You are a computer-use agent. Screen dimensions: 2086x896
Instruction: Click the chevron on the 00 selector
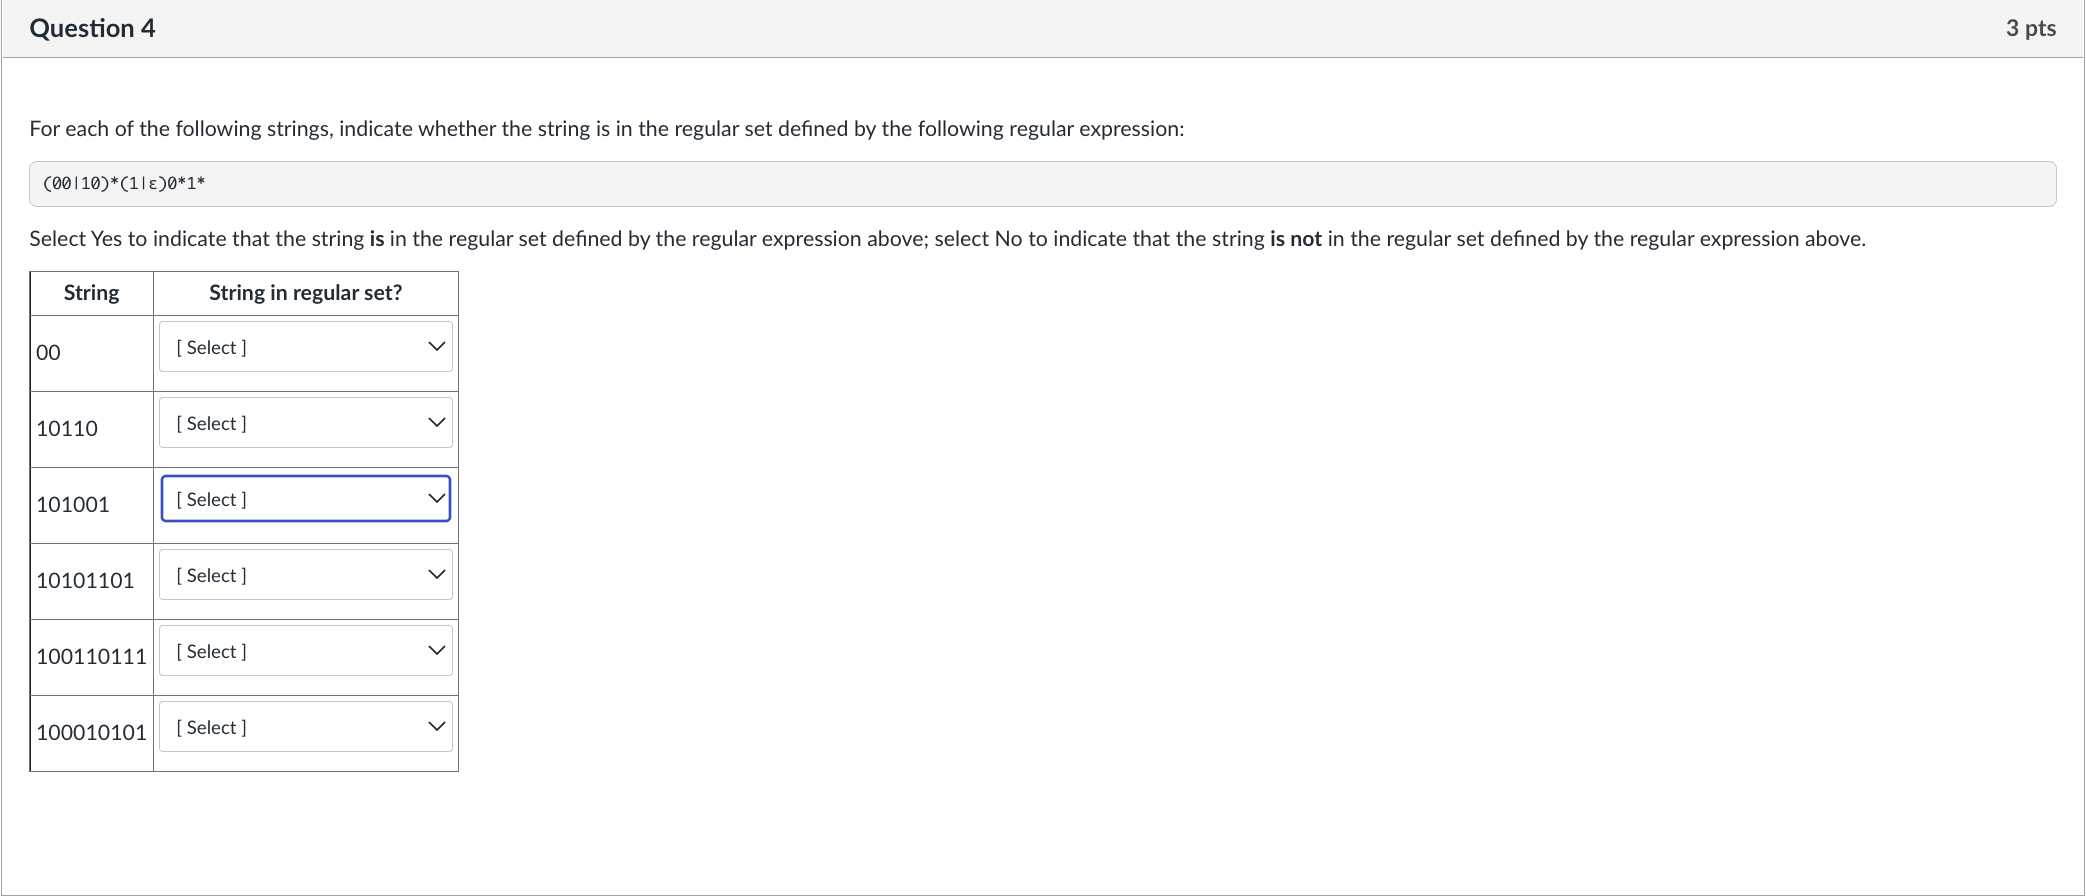click(435, 345)
